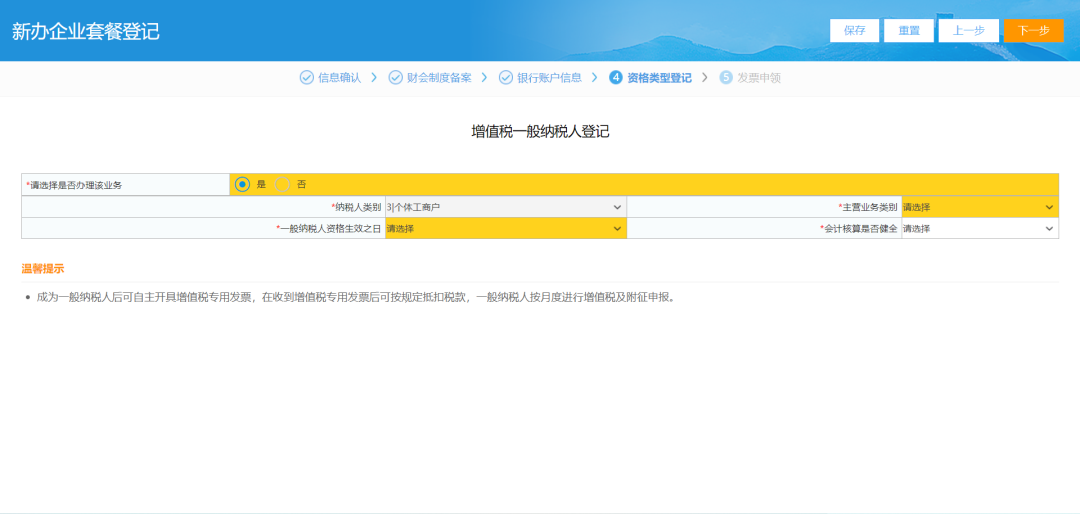
Task: Click the 重置 button
Action: coord(909,30)
